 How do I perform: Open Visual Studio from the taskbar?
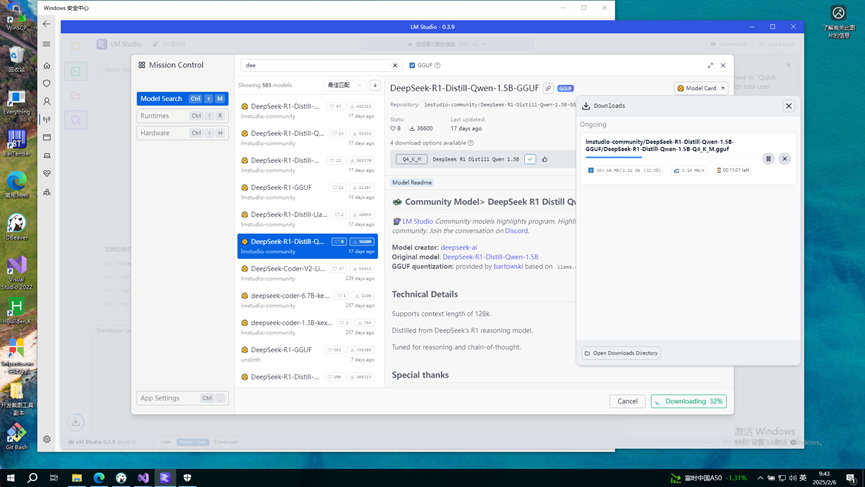143,478
